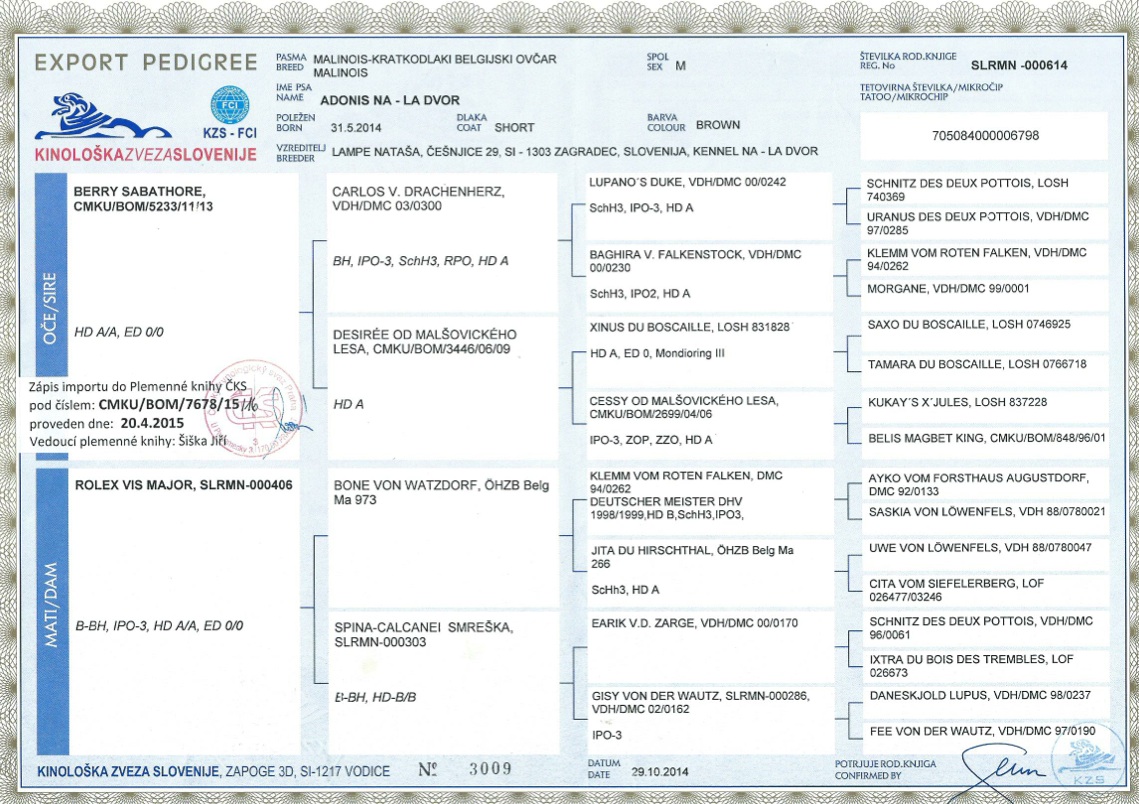Select DESIRÉE OD MALŠOVICKÉHO LESA entry
This screenshot has width=1139, height=804.
click(442, 388)
